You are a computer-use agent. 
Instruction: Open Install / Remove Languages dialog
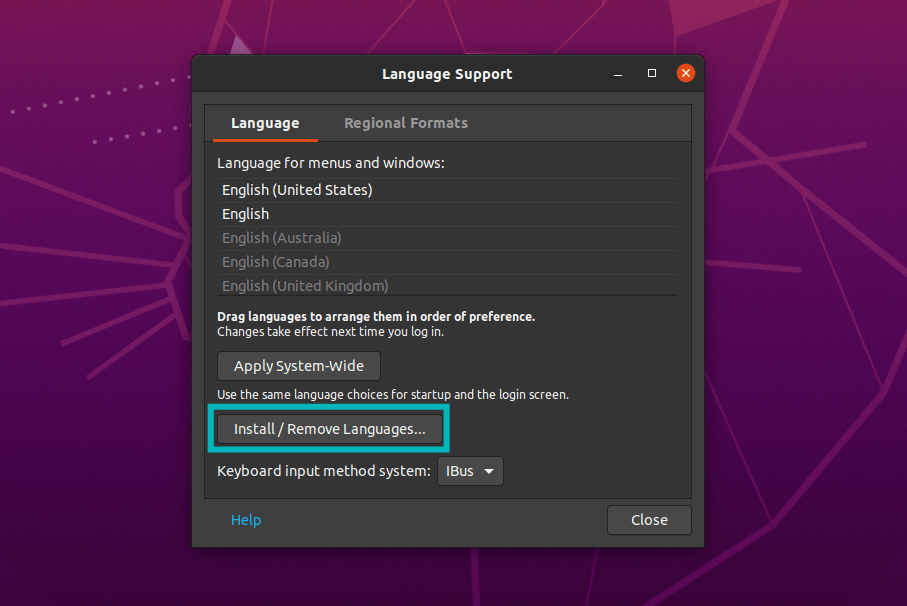pyautogui.click(x=329, y=429)
